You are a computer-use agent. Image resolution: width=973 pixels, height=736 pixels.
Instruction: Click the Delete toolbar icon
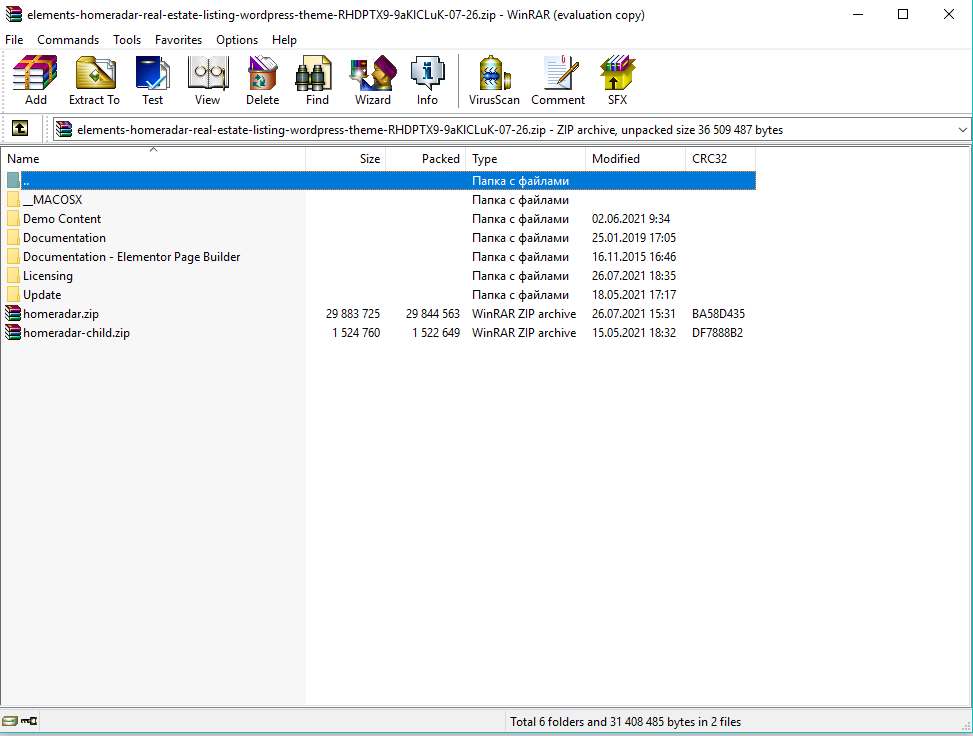(x=262, y=80)
